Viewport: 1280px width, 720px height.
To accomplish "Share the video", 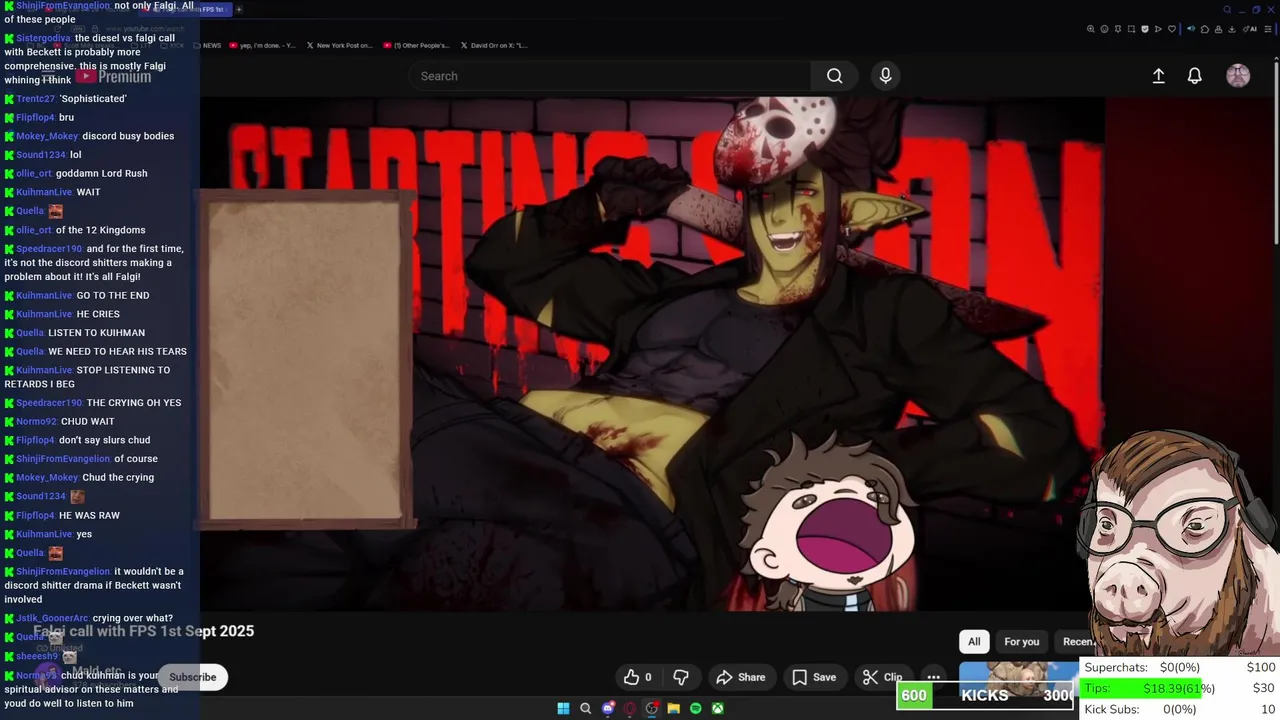I will pyautogui.click(x=741, y=677).
